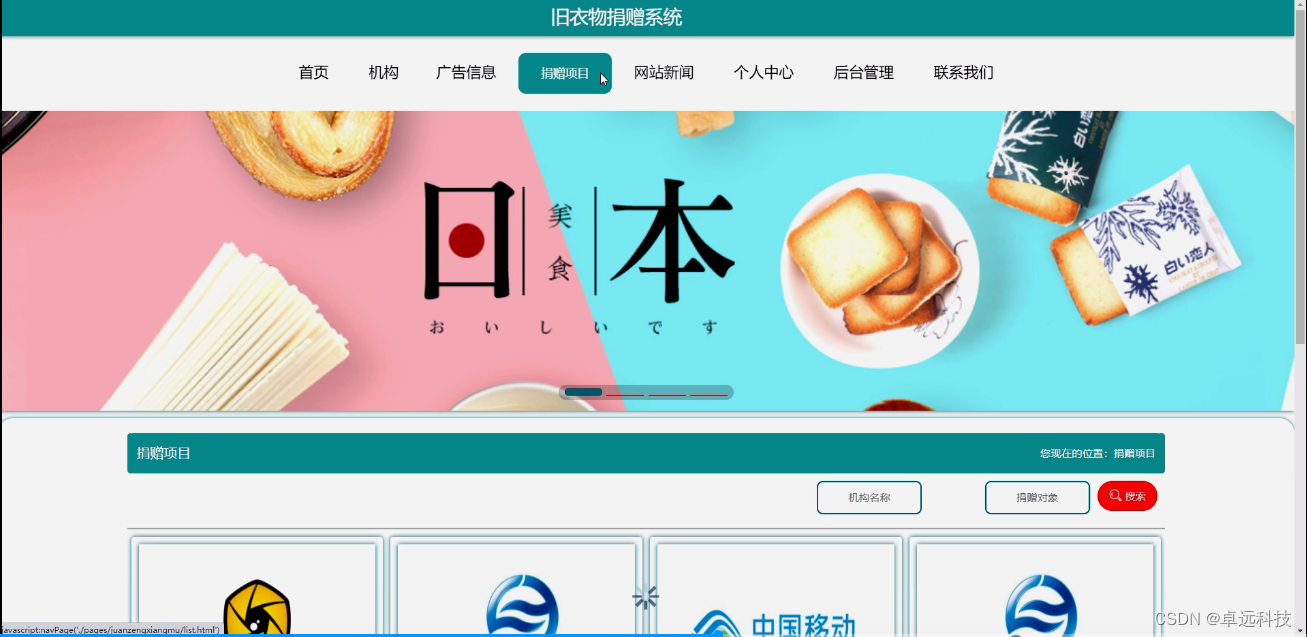The width and height of the screenshot is (1307, 637).
Task: Open 广告信息 page
Action: tap(466, 73)
